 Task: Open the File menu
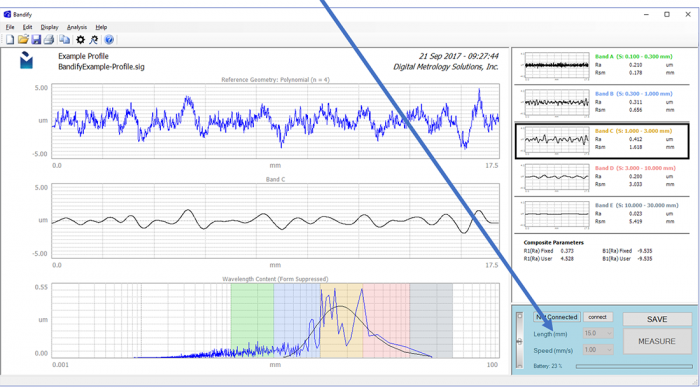(10, 27)
